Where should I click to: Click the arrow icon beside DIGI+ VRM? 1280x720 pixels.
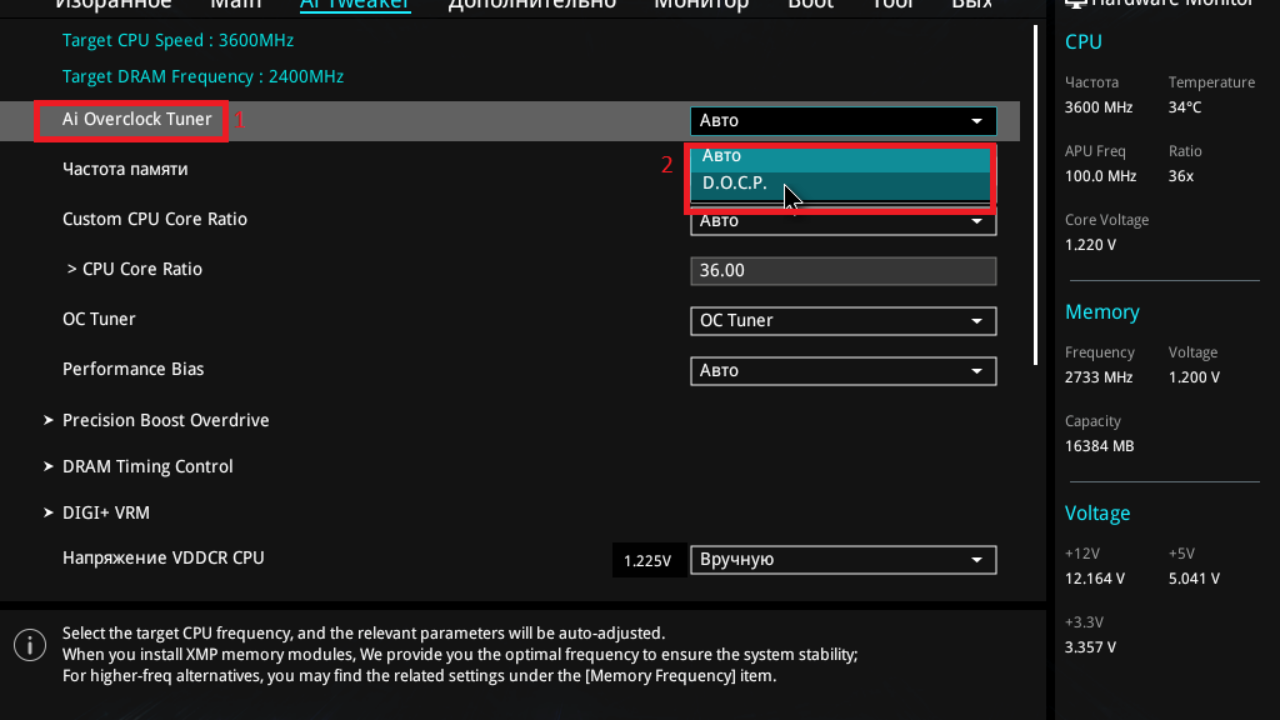48,513
